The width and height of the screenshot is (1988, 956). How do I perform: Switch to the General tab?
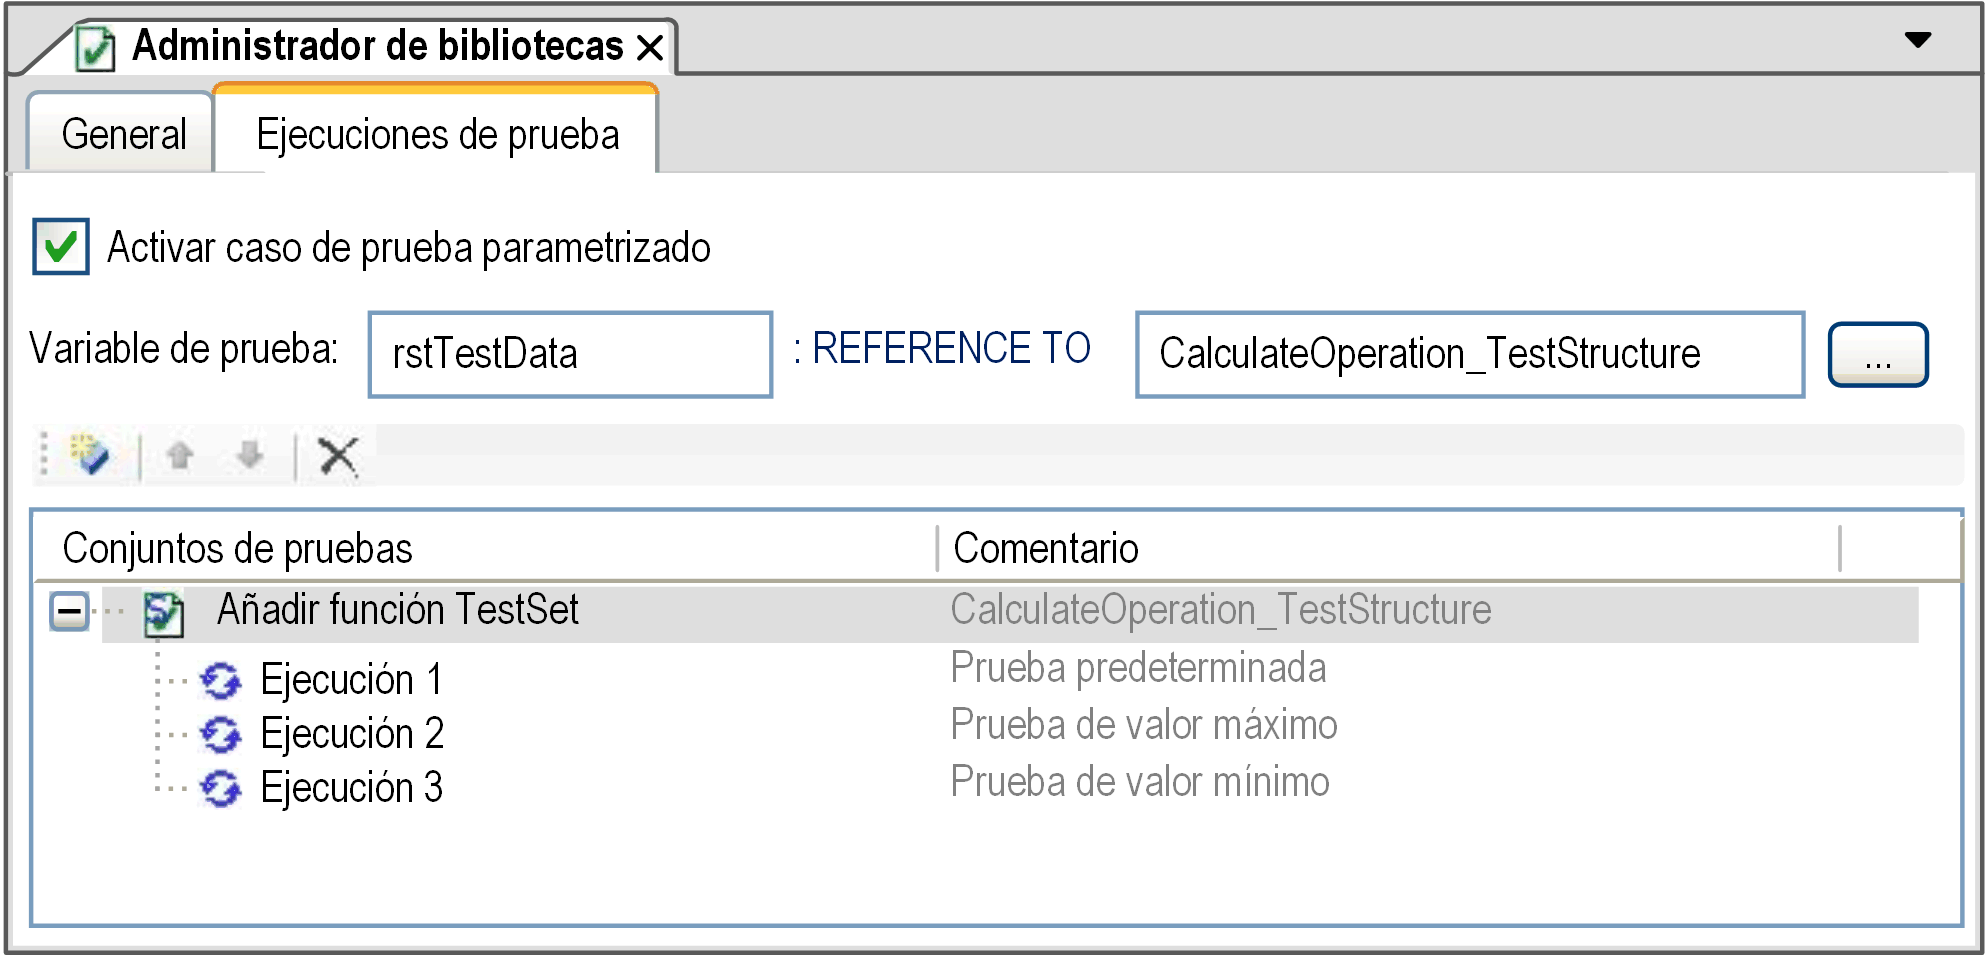coord(122,133)
